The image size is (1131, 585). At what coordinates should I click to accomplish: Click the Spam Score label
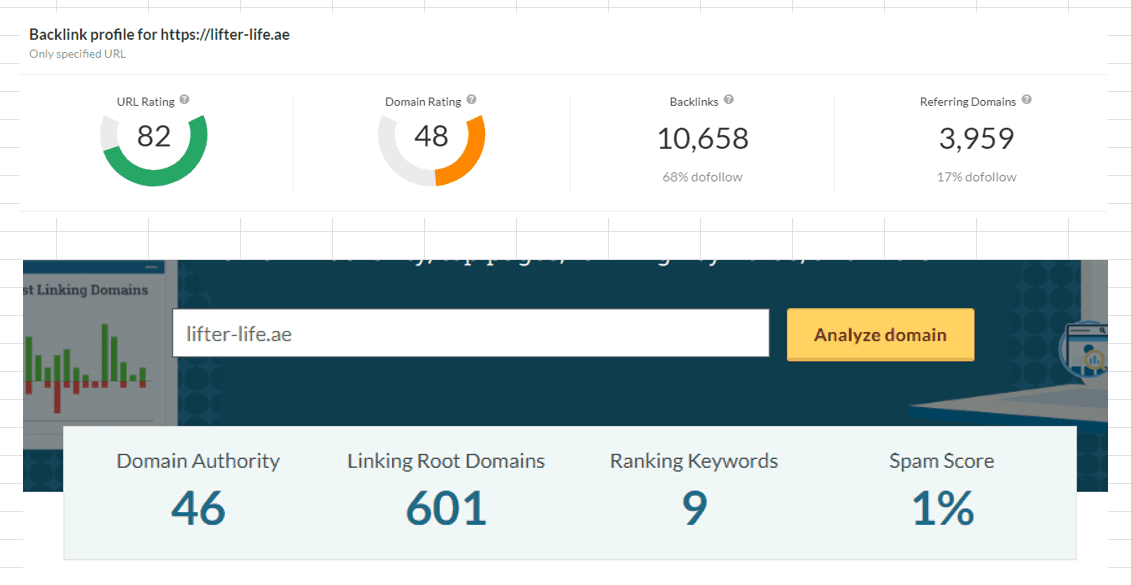click(x=942, y=461)
